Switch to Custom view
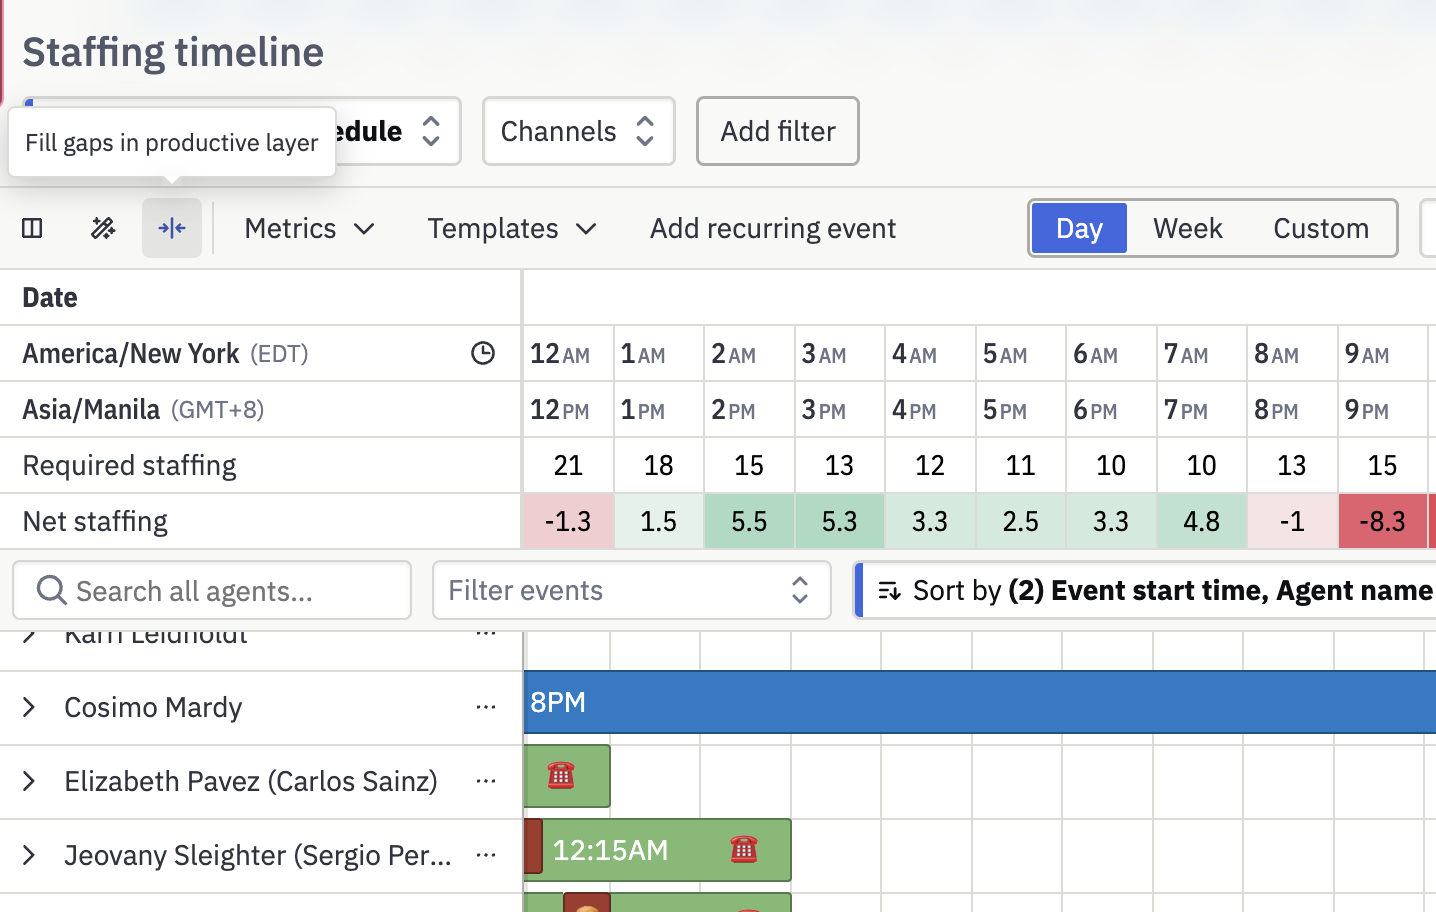Image resolution: width=1436 pixels, height=912 pixels. tap(1320, 228)
